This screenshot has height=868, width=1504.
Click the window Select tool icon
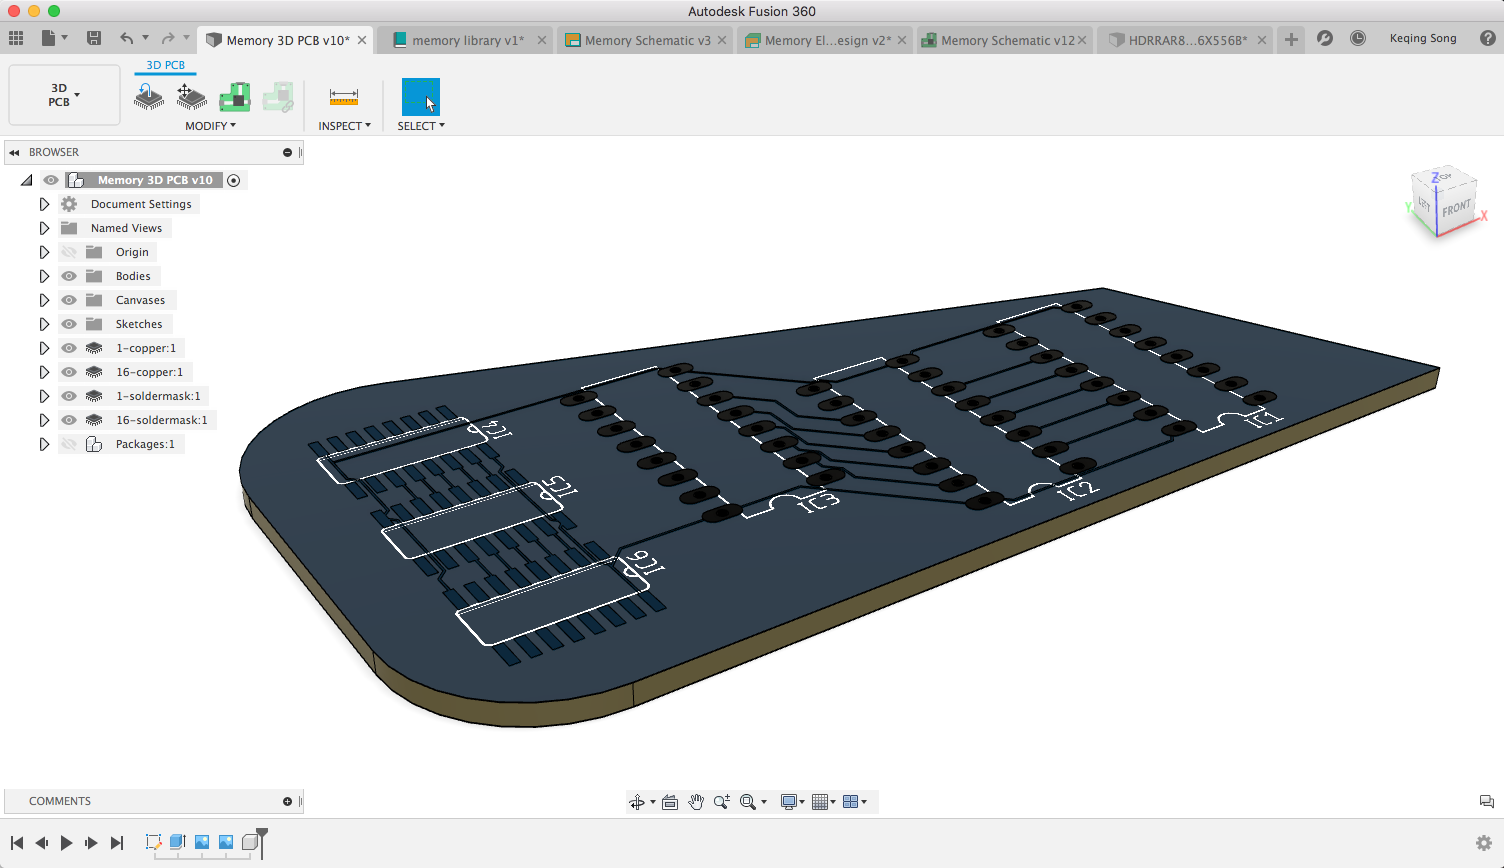tap(420, 97)
